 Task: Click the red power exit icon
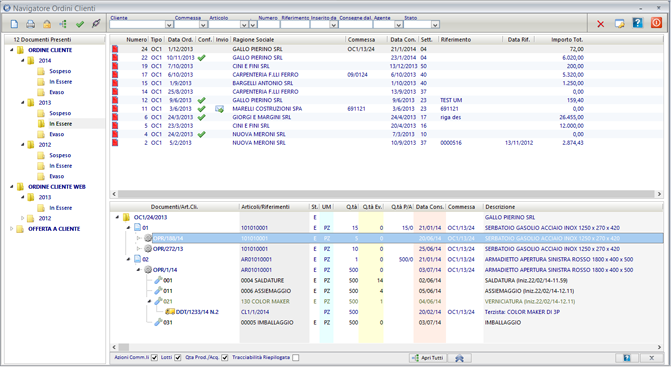656,23
